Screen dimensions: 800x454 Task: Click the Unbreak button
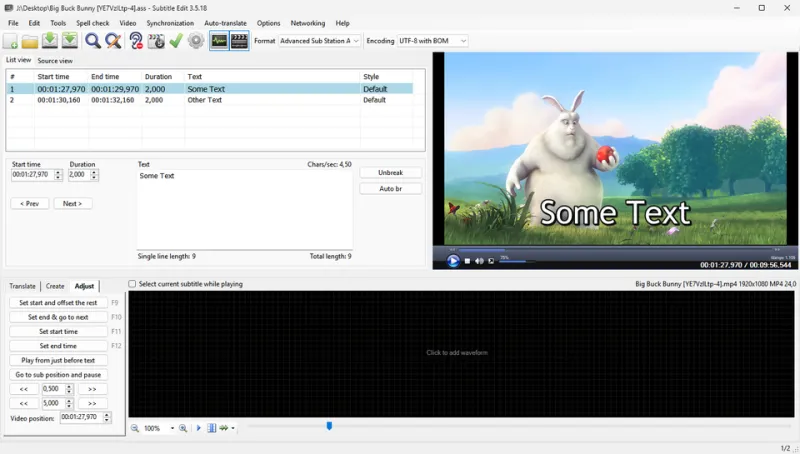(x=390, y=172)
